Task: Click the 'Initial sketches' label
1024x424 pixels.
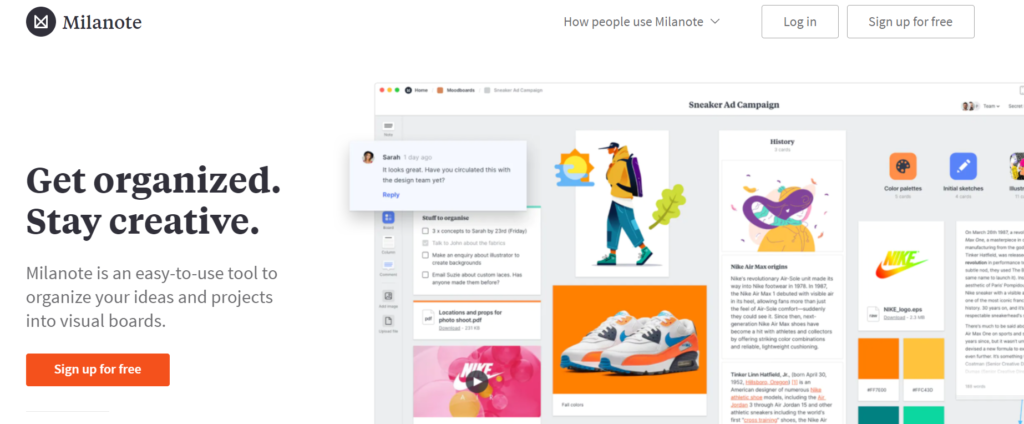Action: click(963, 188)
